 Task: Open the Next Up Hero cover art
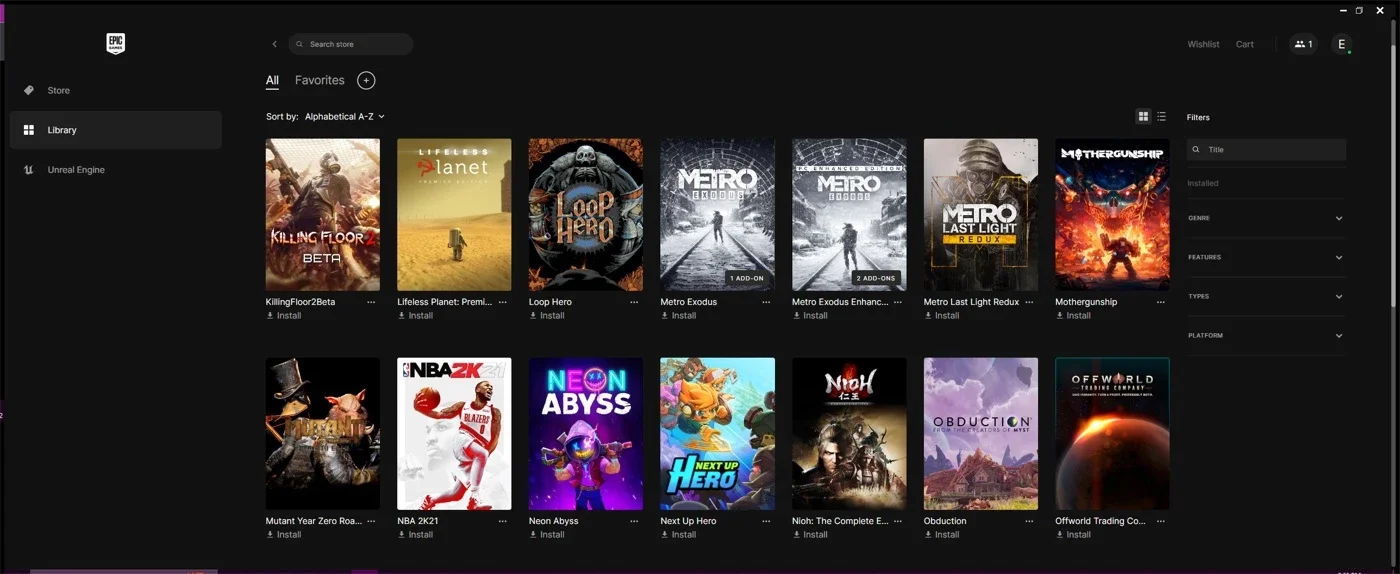[x=717, y=434]
